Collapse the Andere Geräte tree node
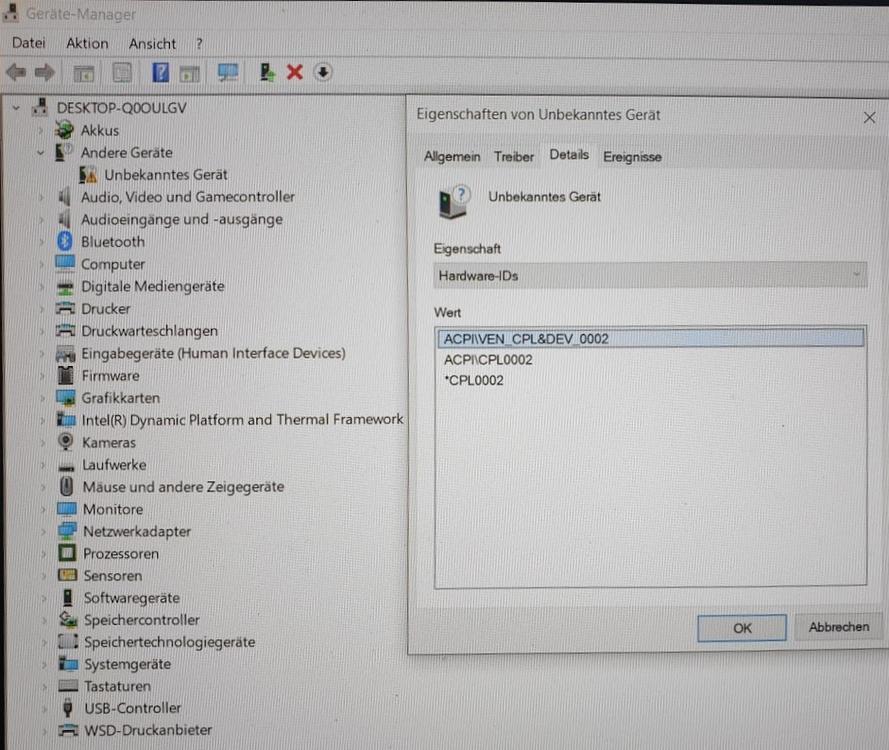889x750 pixels. [41, 153]
